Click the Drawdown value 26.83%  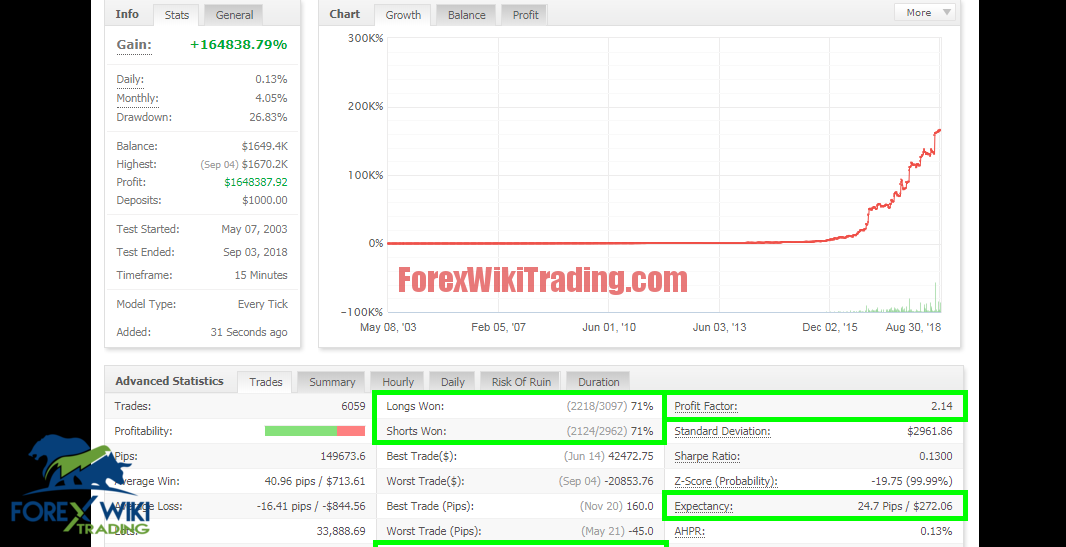coord(271,117)
